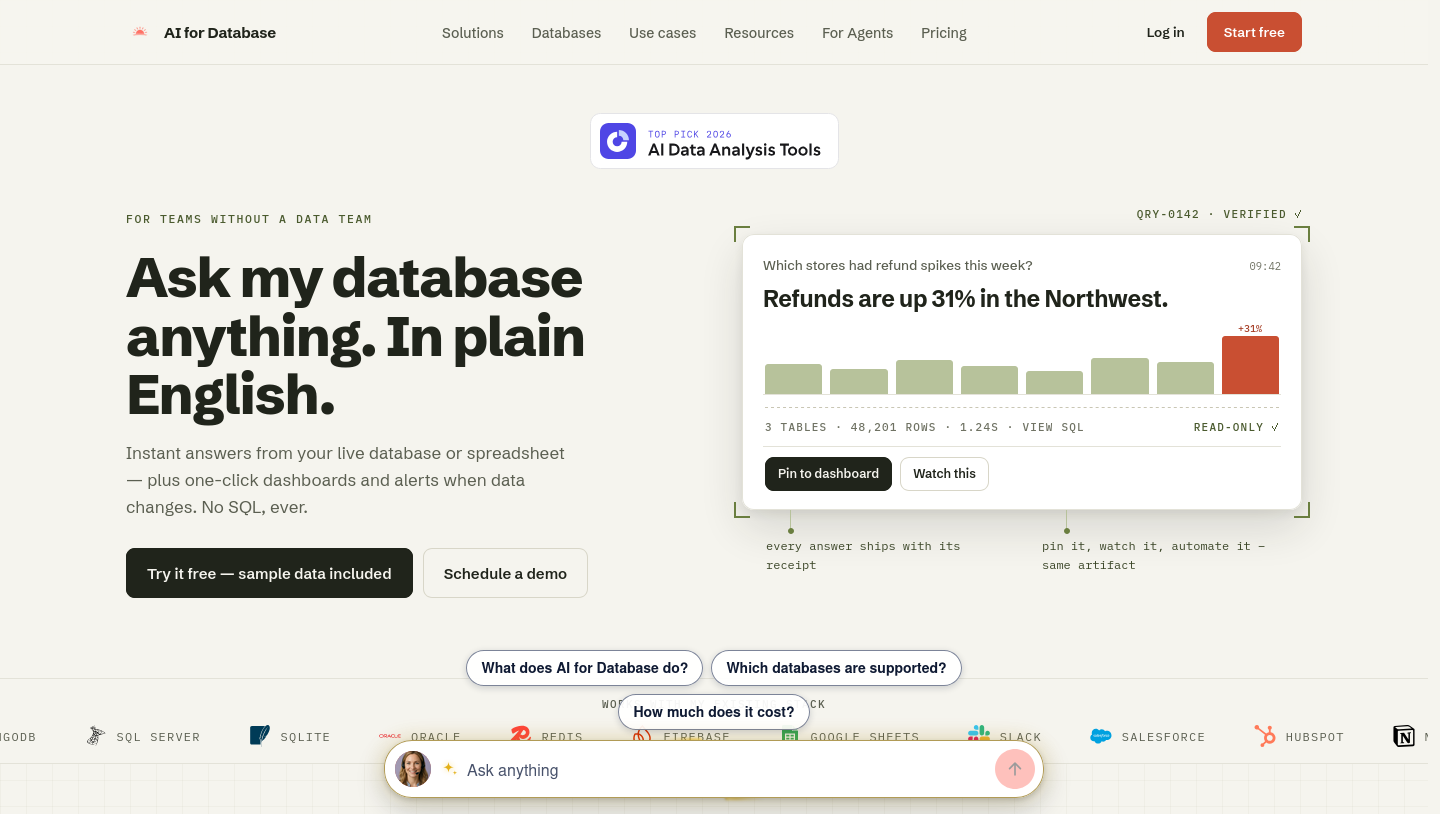Send the message with the arrow button
The width and height of the screenshot is (1440, 814).
click(1015, 769)
